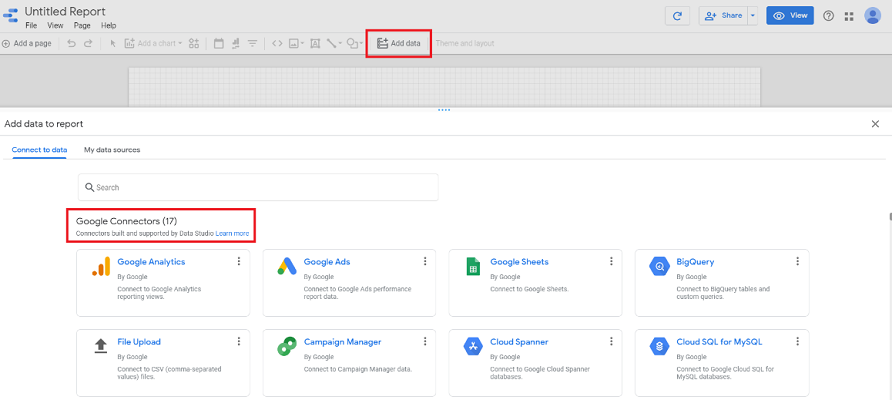Screen dimensions: 892x400
Task: Click the Add data button
Action: 399,43
